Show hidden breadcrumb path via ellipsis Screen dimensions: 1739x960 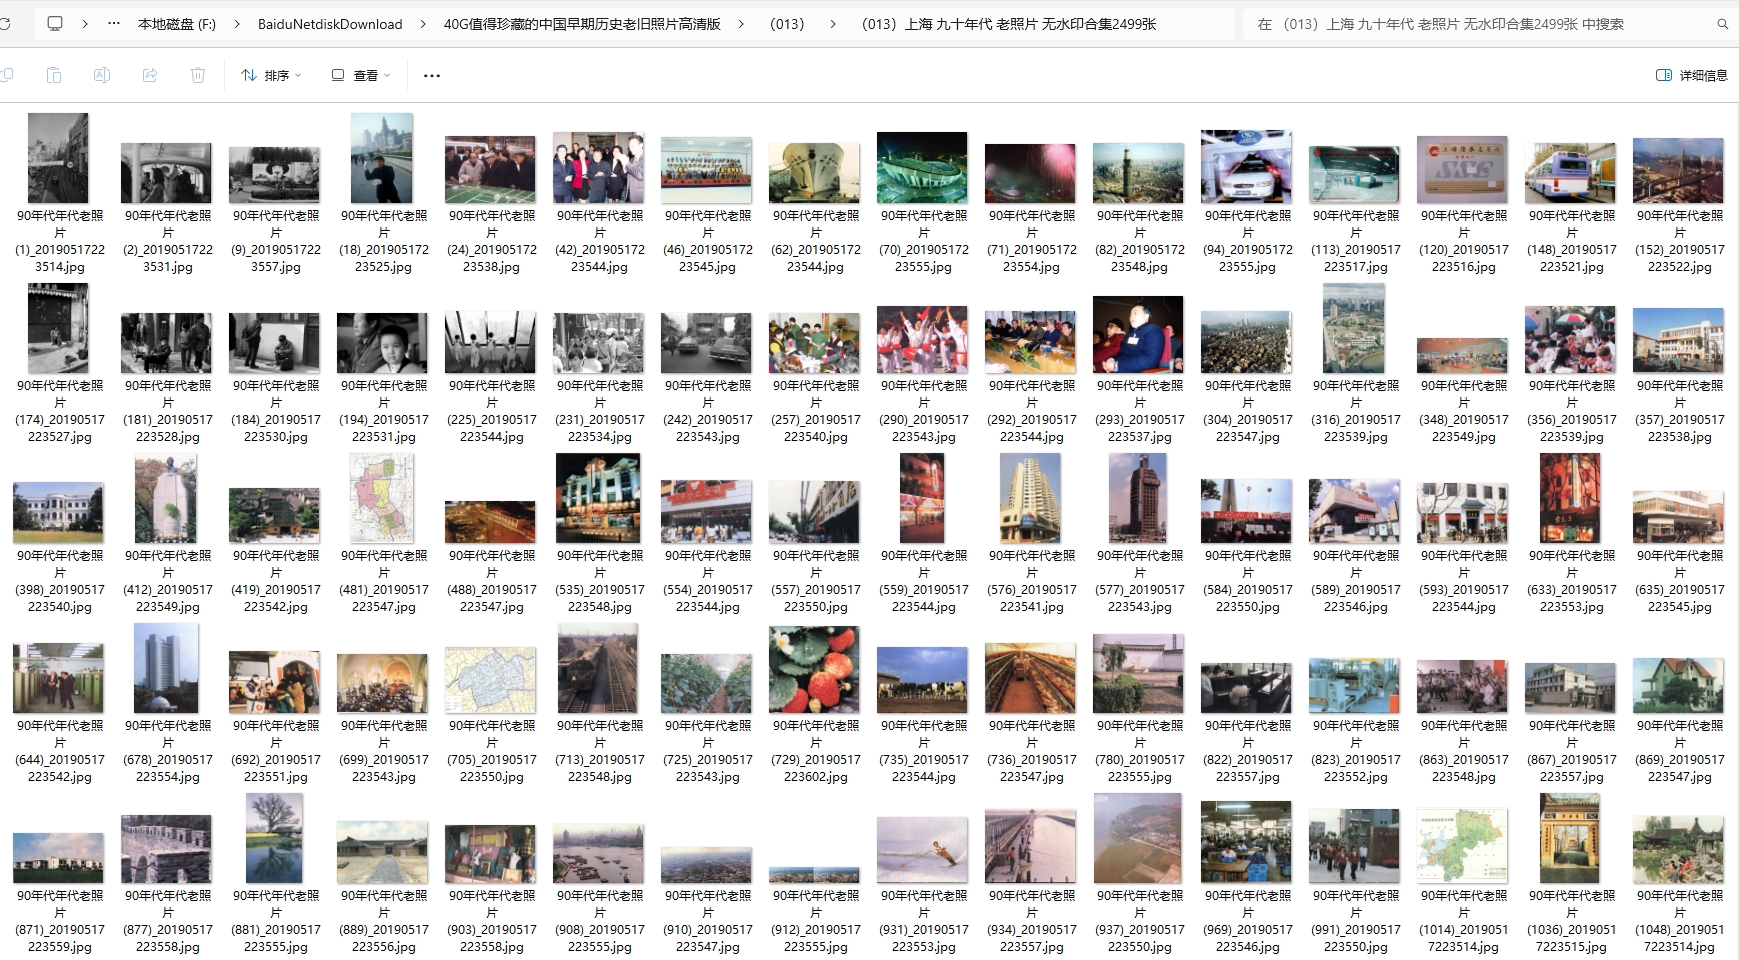[114, 23]
